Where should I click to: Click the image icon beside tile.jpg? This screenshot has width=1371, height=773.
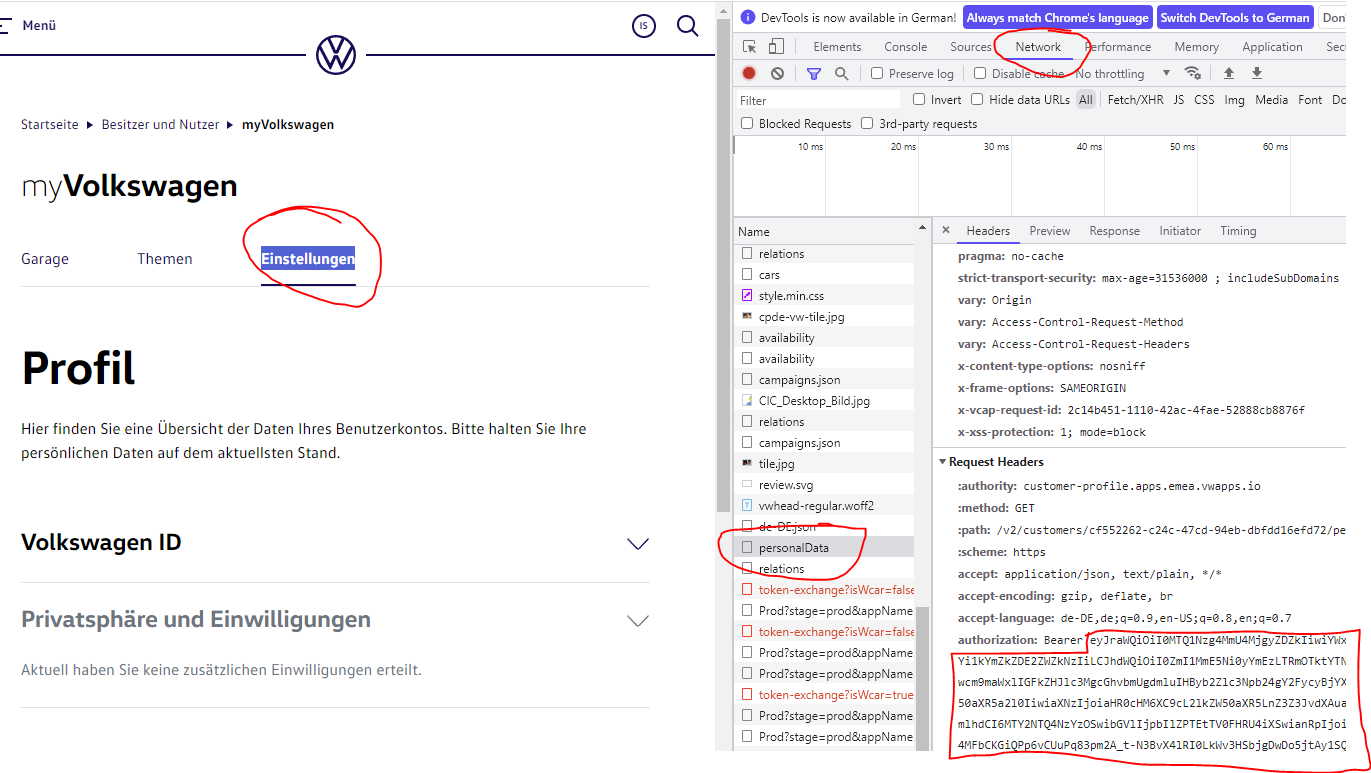(747, 463)
